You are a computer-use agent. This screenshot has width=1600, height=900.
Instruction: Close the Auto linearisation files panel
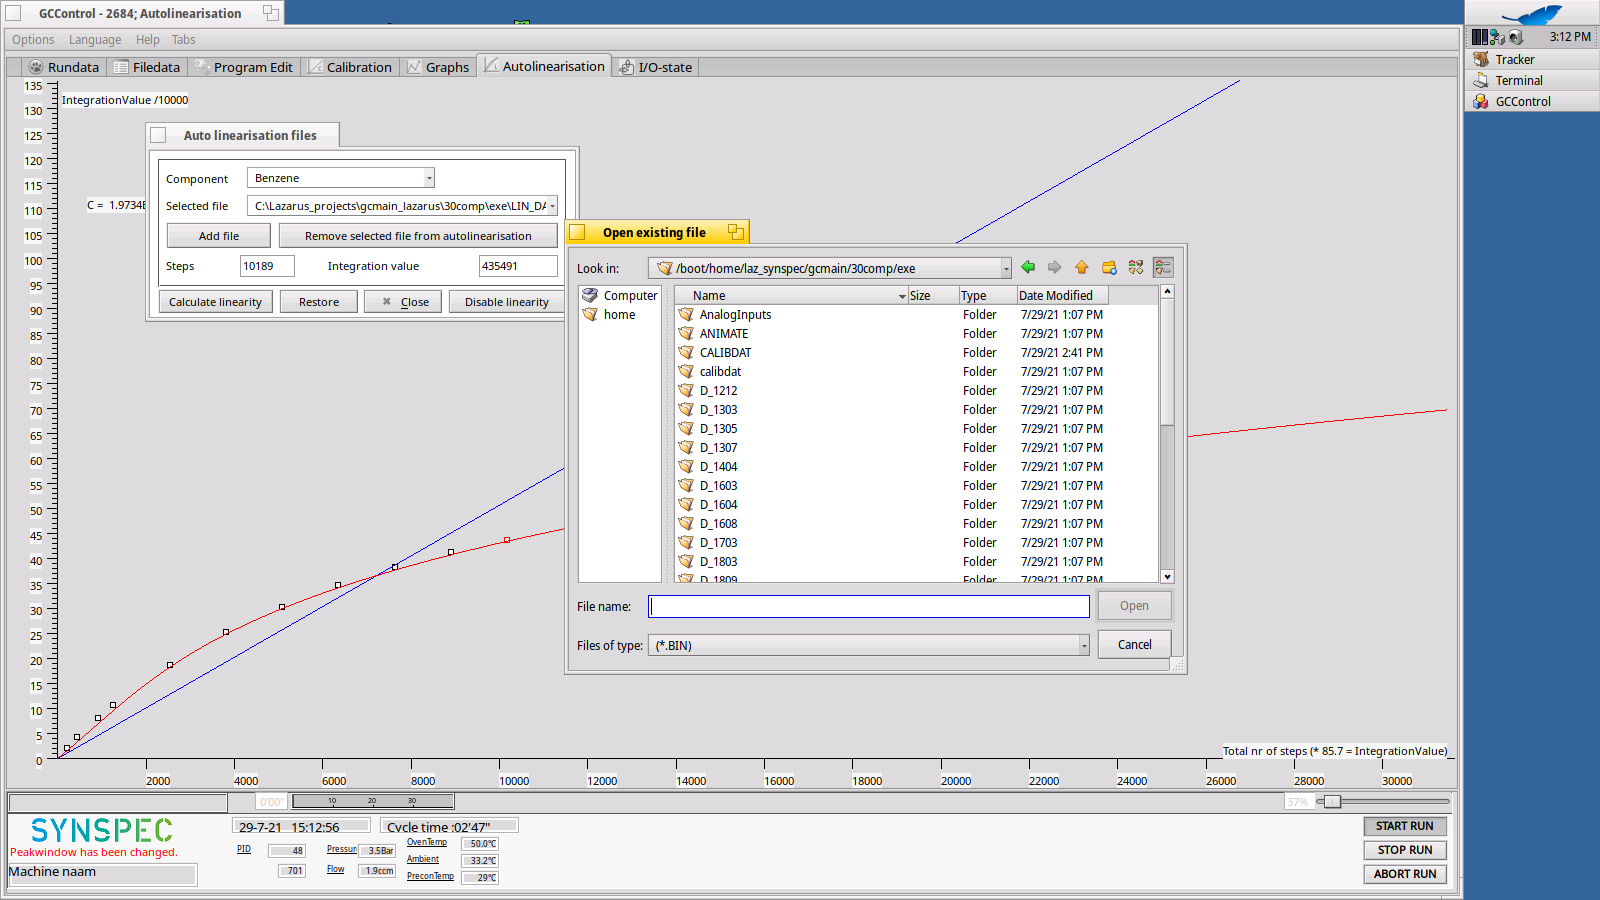[404, 302]
